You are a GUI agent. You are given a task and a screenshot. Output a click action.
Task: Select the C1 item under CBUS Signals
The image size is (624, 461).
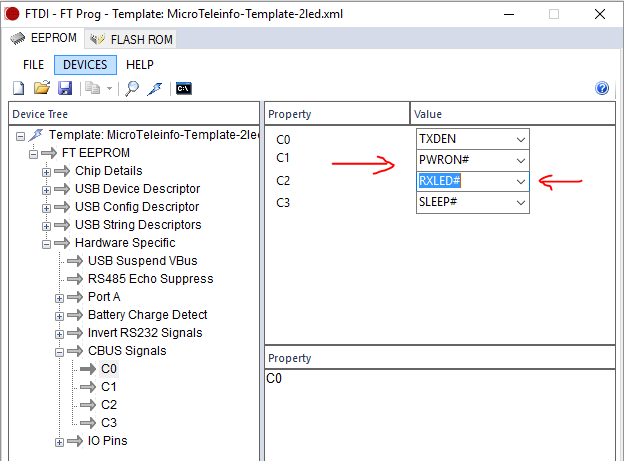coord(109,387)
